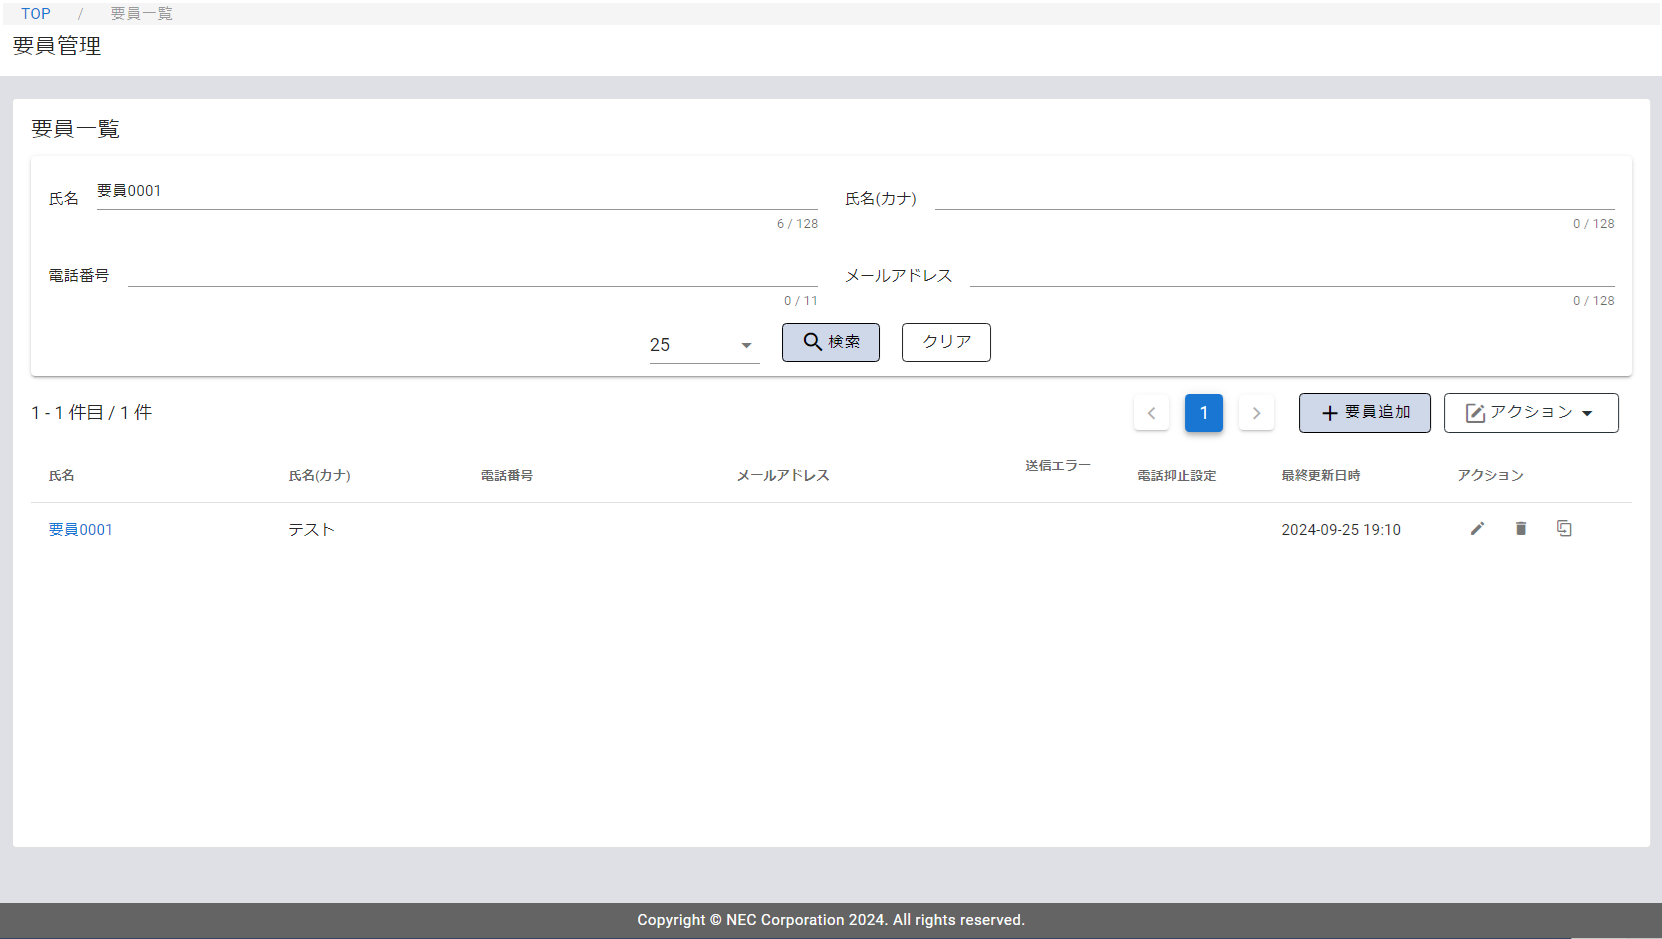Click the 電話番号 input field

click(472, 274)
